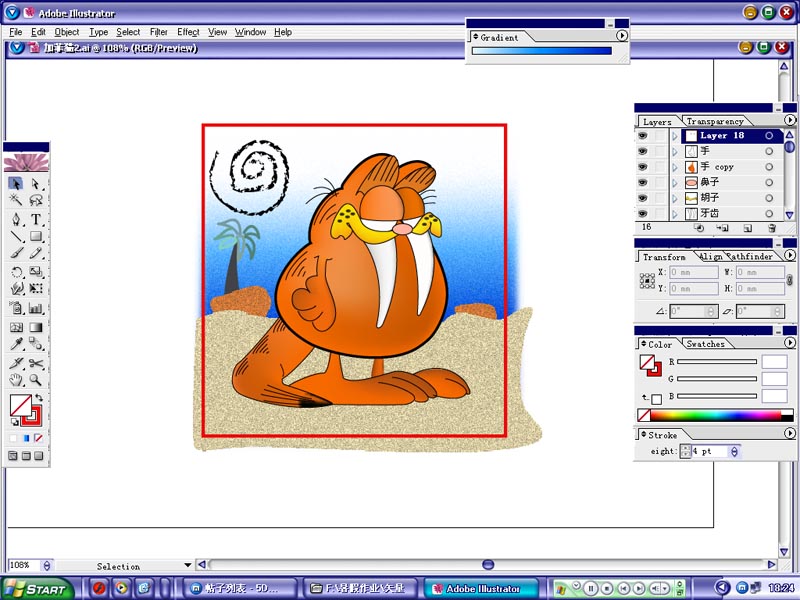Click the make clipping mask icon

click(x=699, y=228)
